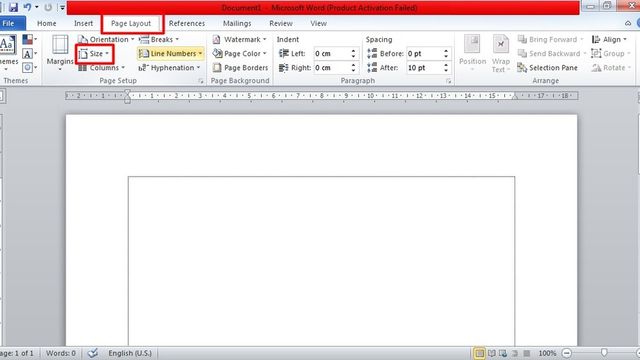The width and height of the screenshot is (640, 360).
Task: Increase Spacing Before with spinner arrow
Action: [446, 51]
